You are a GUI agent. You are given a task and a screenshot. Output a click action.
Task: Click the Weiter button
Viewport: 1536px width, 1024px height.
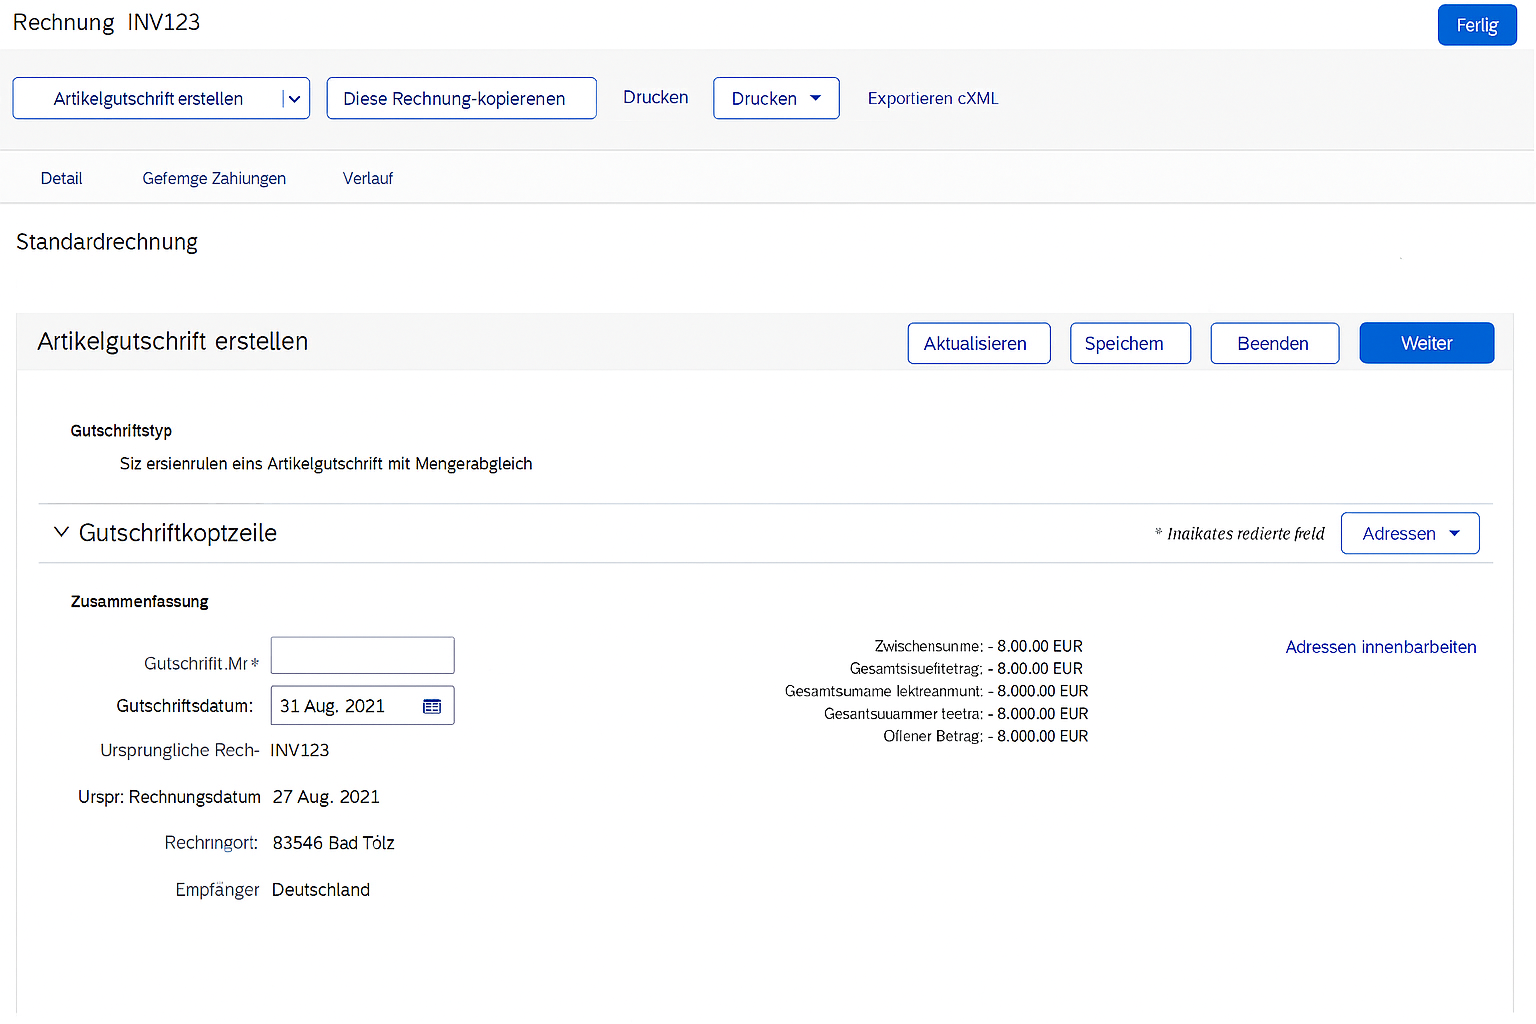1426,343
